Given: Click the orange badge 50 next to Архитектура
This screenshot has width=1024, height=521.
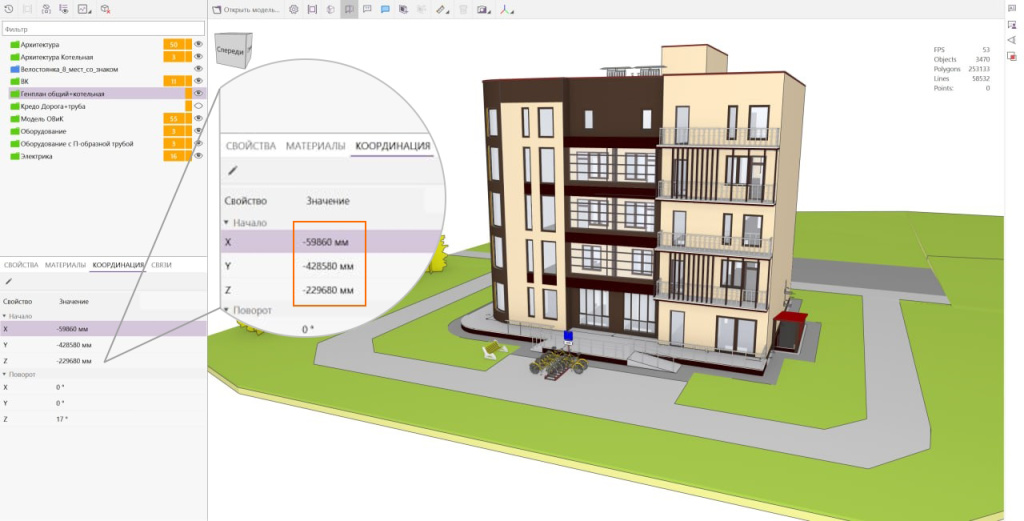Looking at the screenshot, I should click(x=174, y=45).
